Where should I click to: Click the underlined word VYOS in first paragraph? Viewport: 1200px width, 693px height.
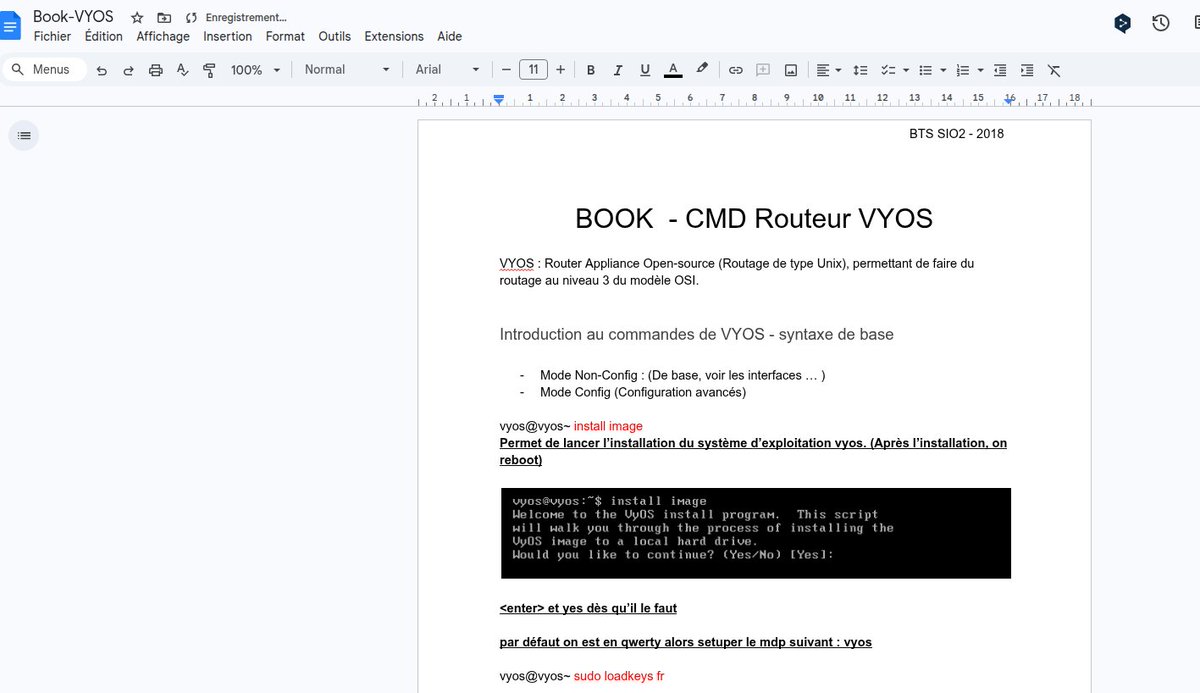pyautogui.click(x=517, y=264)
